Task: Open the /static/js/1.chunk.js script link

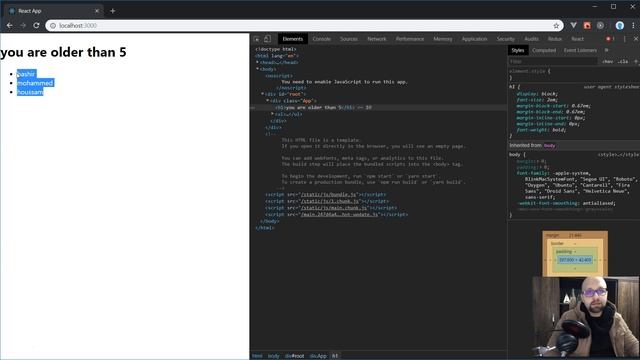Action: pyautogui.click(x=330, y=201)
